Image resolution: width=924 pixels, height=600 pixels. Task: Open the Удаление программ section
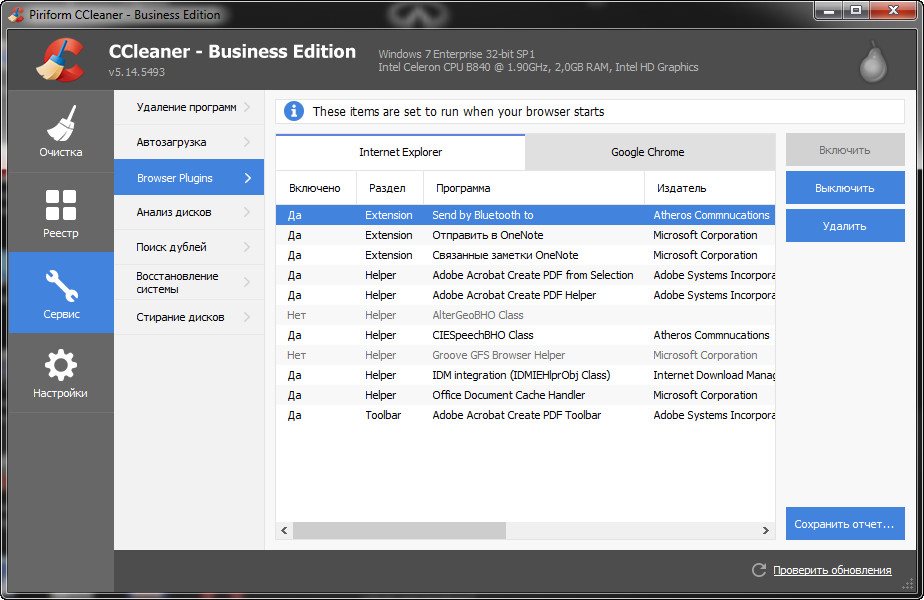(189, 107)
